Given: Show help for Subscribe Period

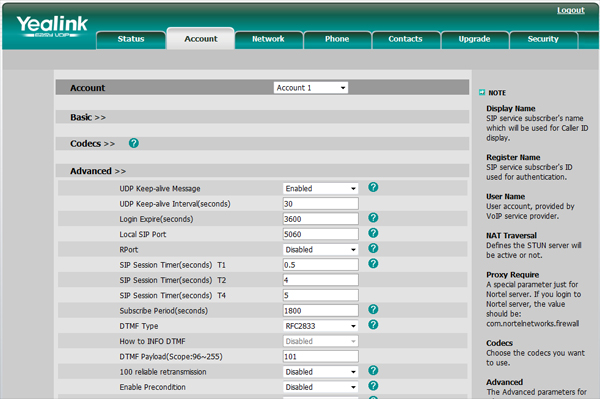Looking at the screenshot, I should coord(373,309).
